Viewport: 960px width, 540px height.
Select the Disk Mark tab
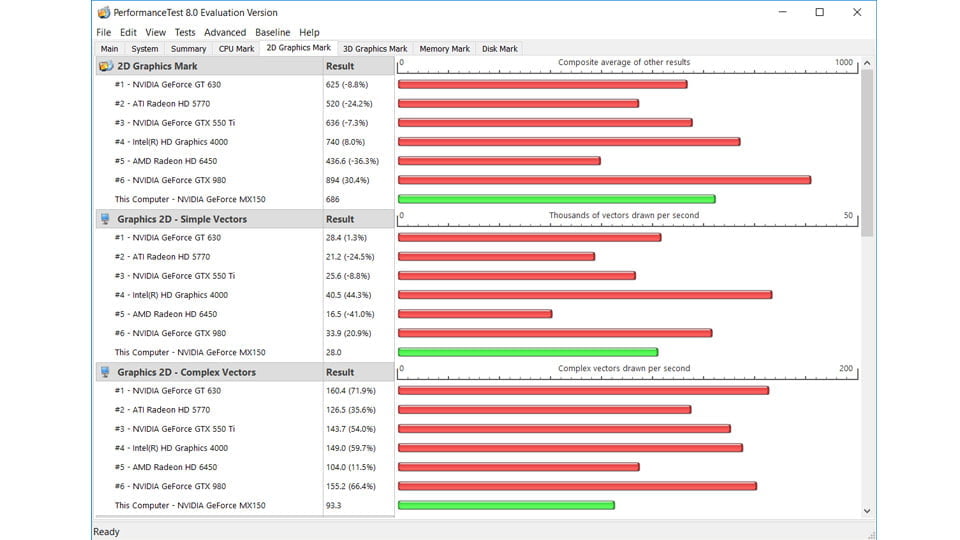point(500,48)
